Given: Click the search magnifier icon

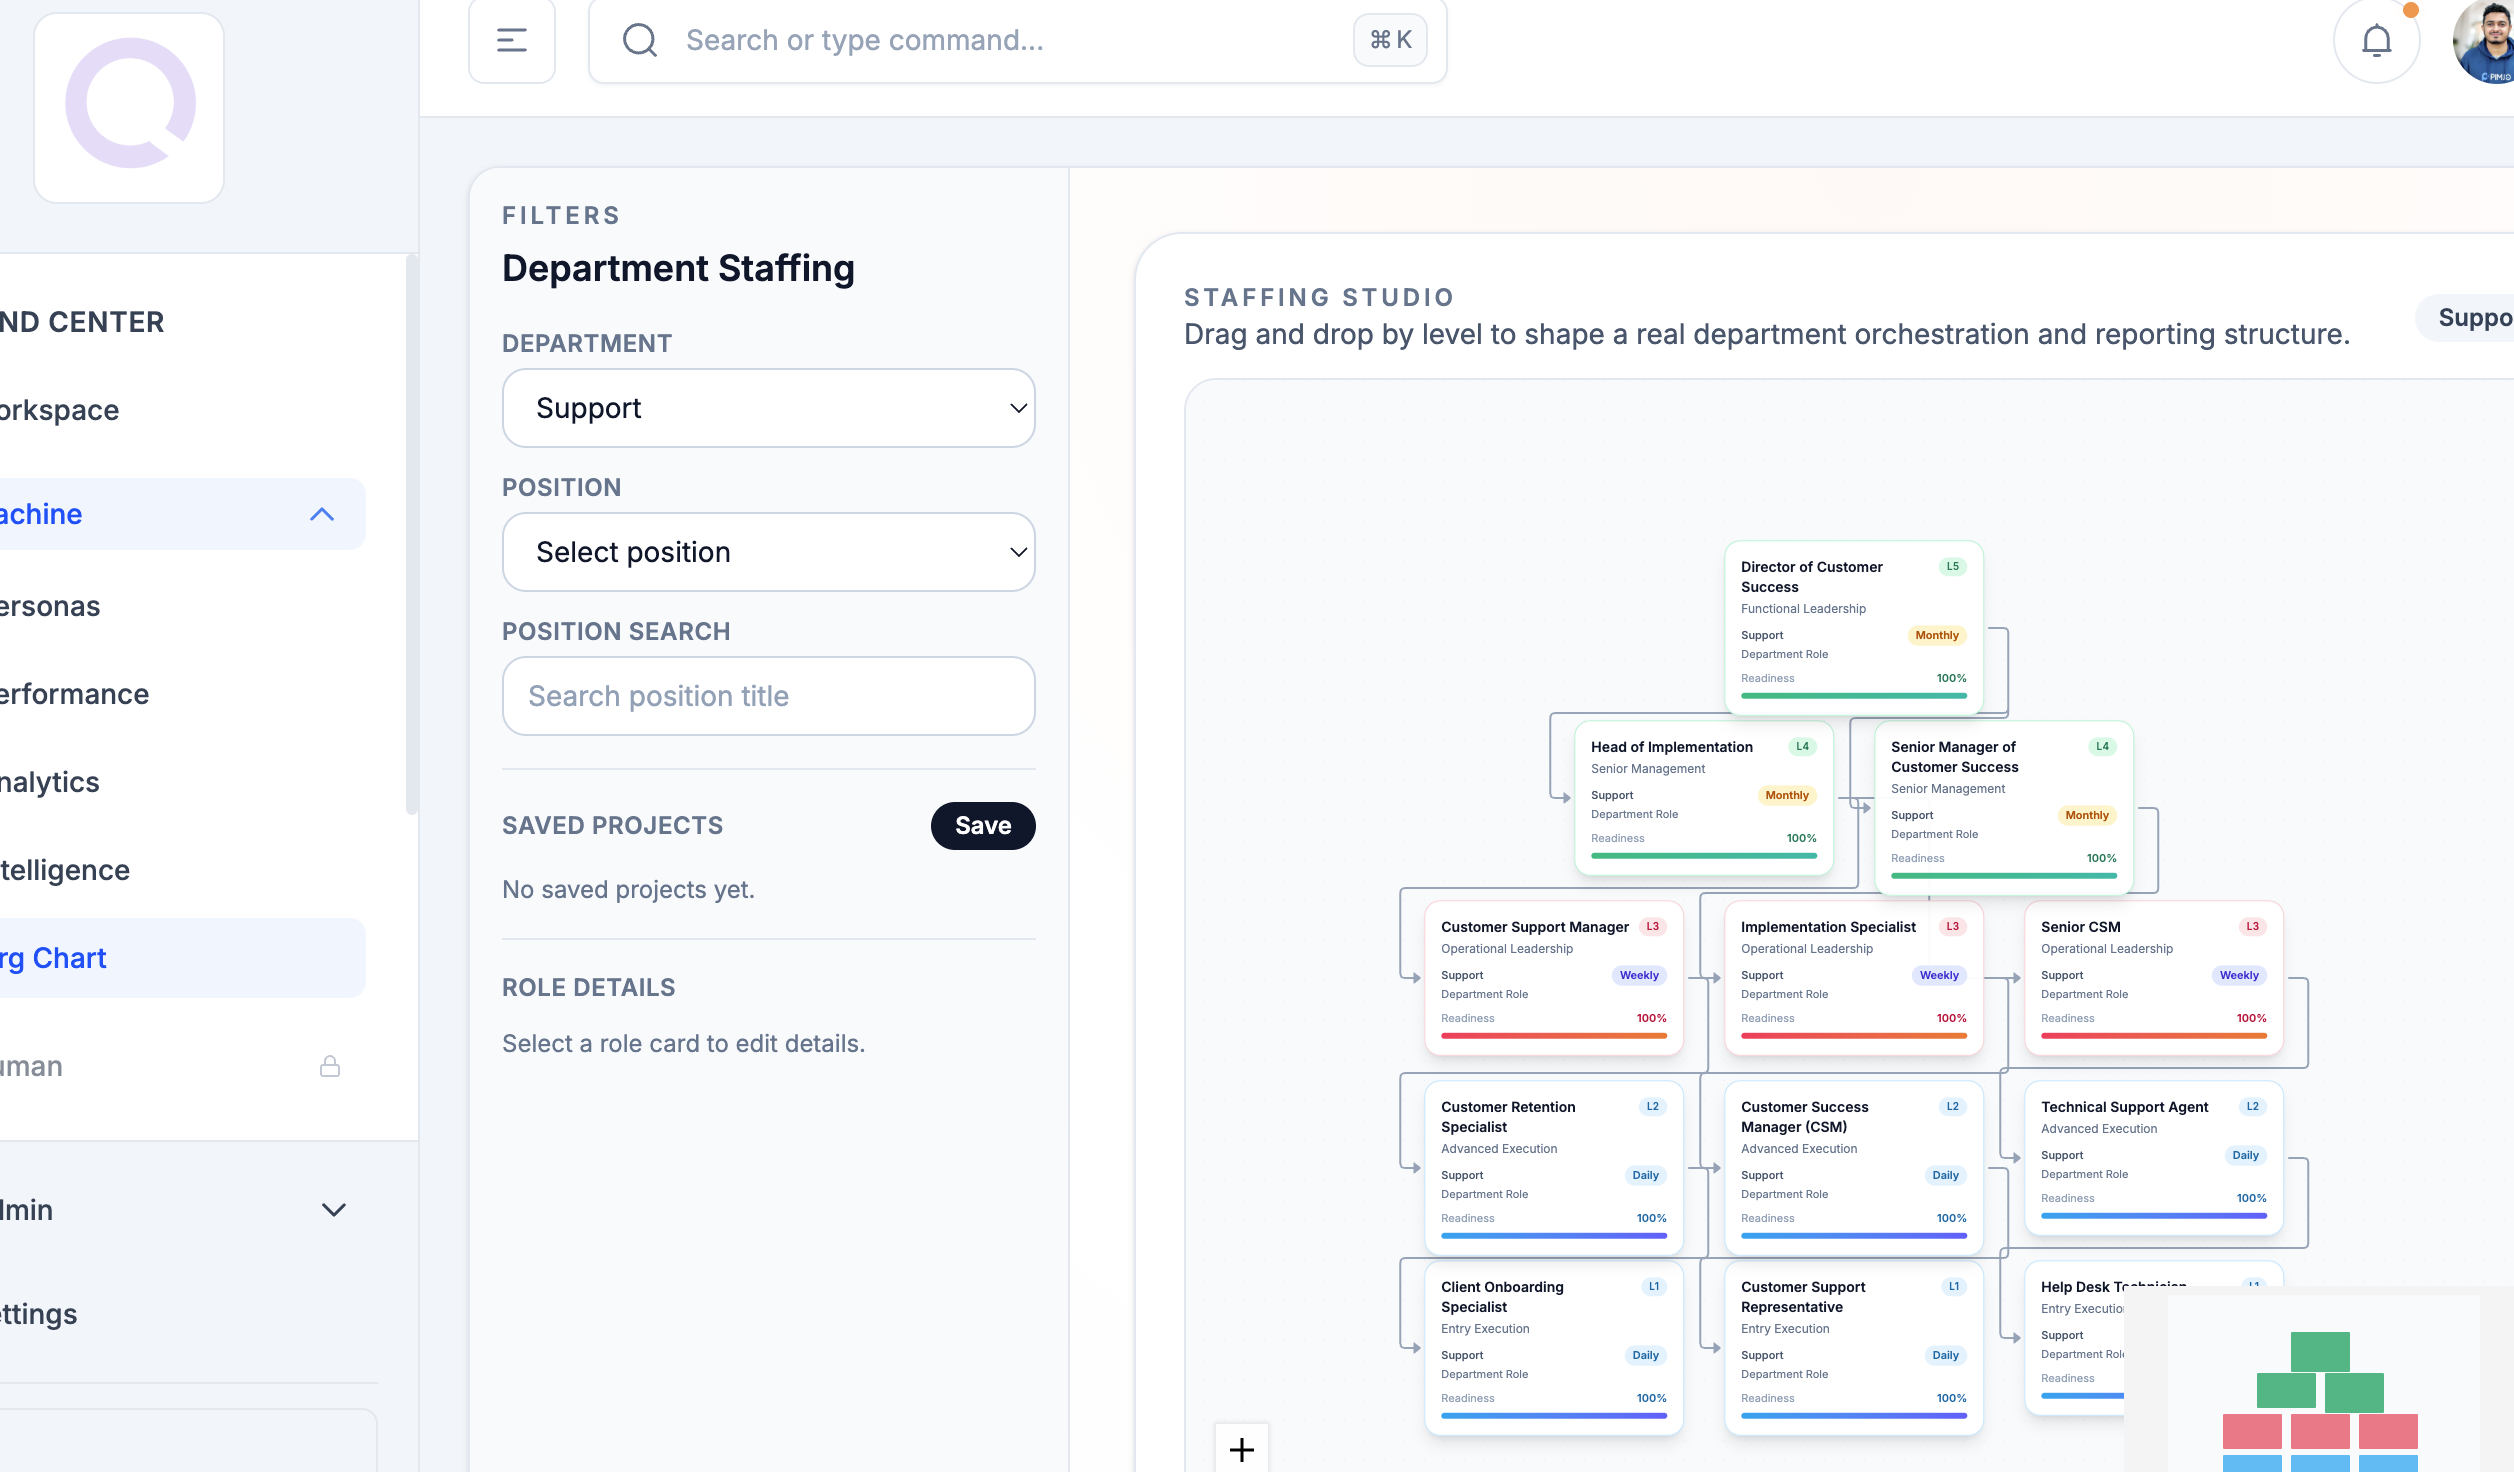Looking at the screenshot, I should 639,40.
